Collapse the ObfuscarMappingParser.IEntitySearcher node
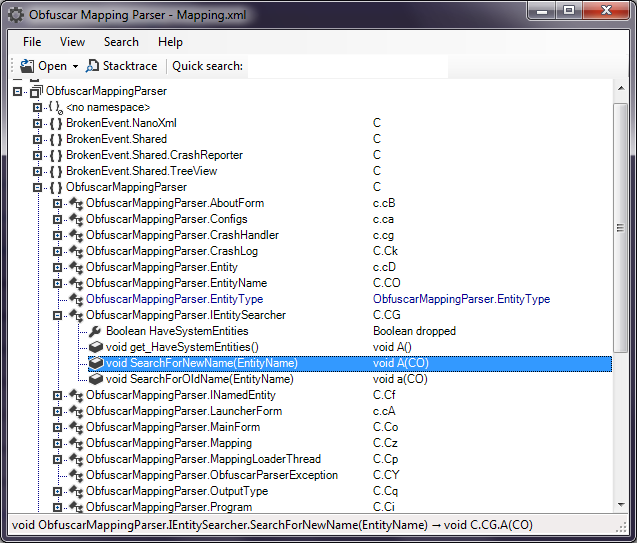This screenshot has width=637, height=543. tap(57, 315)
